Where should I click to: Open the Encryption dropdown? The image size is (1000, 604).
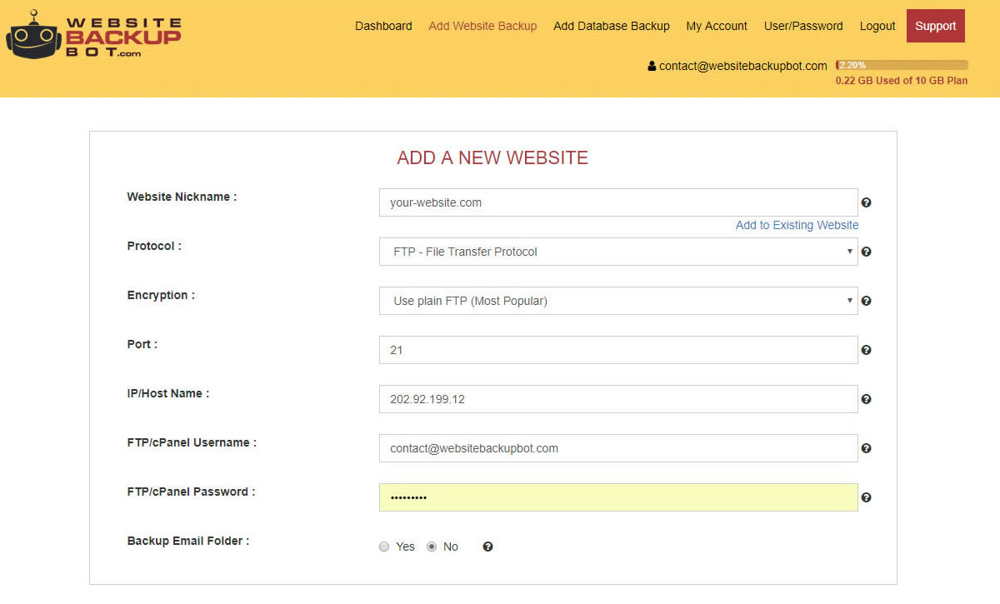click(x=618, y=301)
